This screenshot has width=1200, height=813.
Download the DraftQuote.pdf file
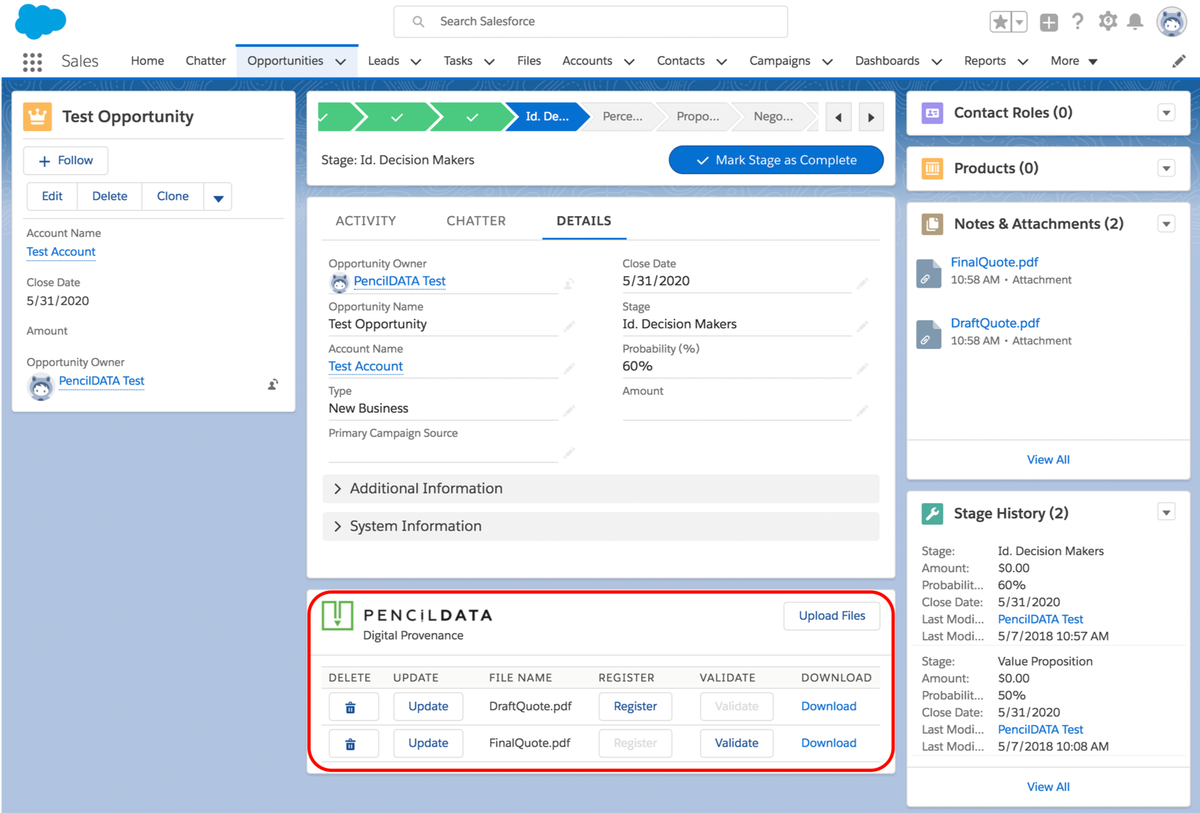[829, 706]
